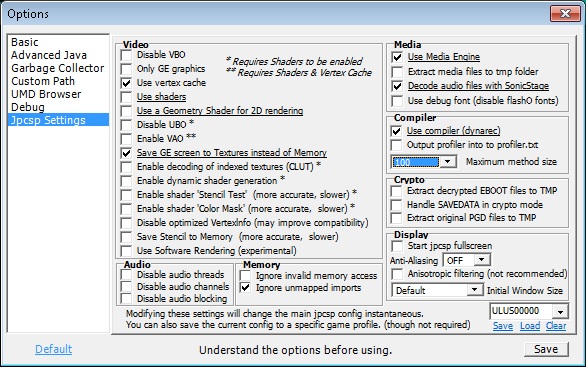Image resolution: width=586 pixels, height=367 pixels.
Task: Check Use Software Rendering (experimental)
Action: click(126, 251)
